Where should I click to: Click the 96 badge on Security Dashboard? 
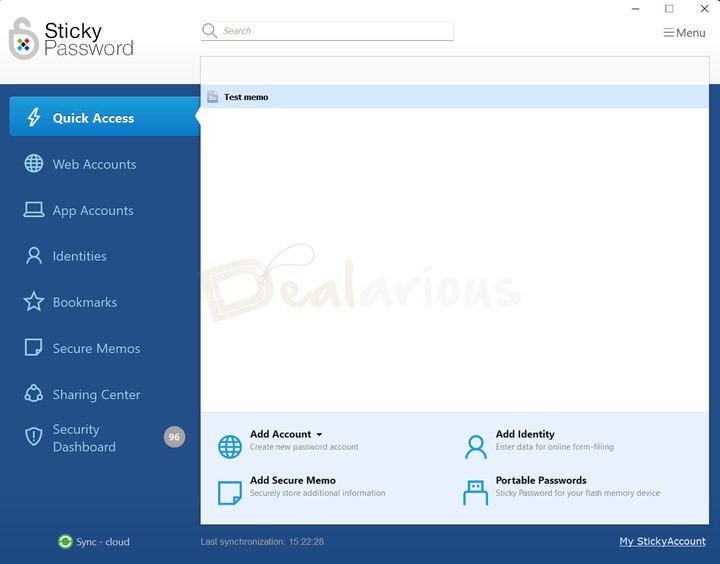click(174, 437)
